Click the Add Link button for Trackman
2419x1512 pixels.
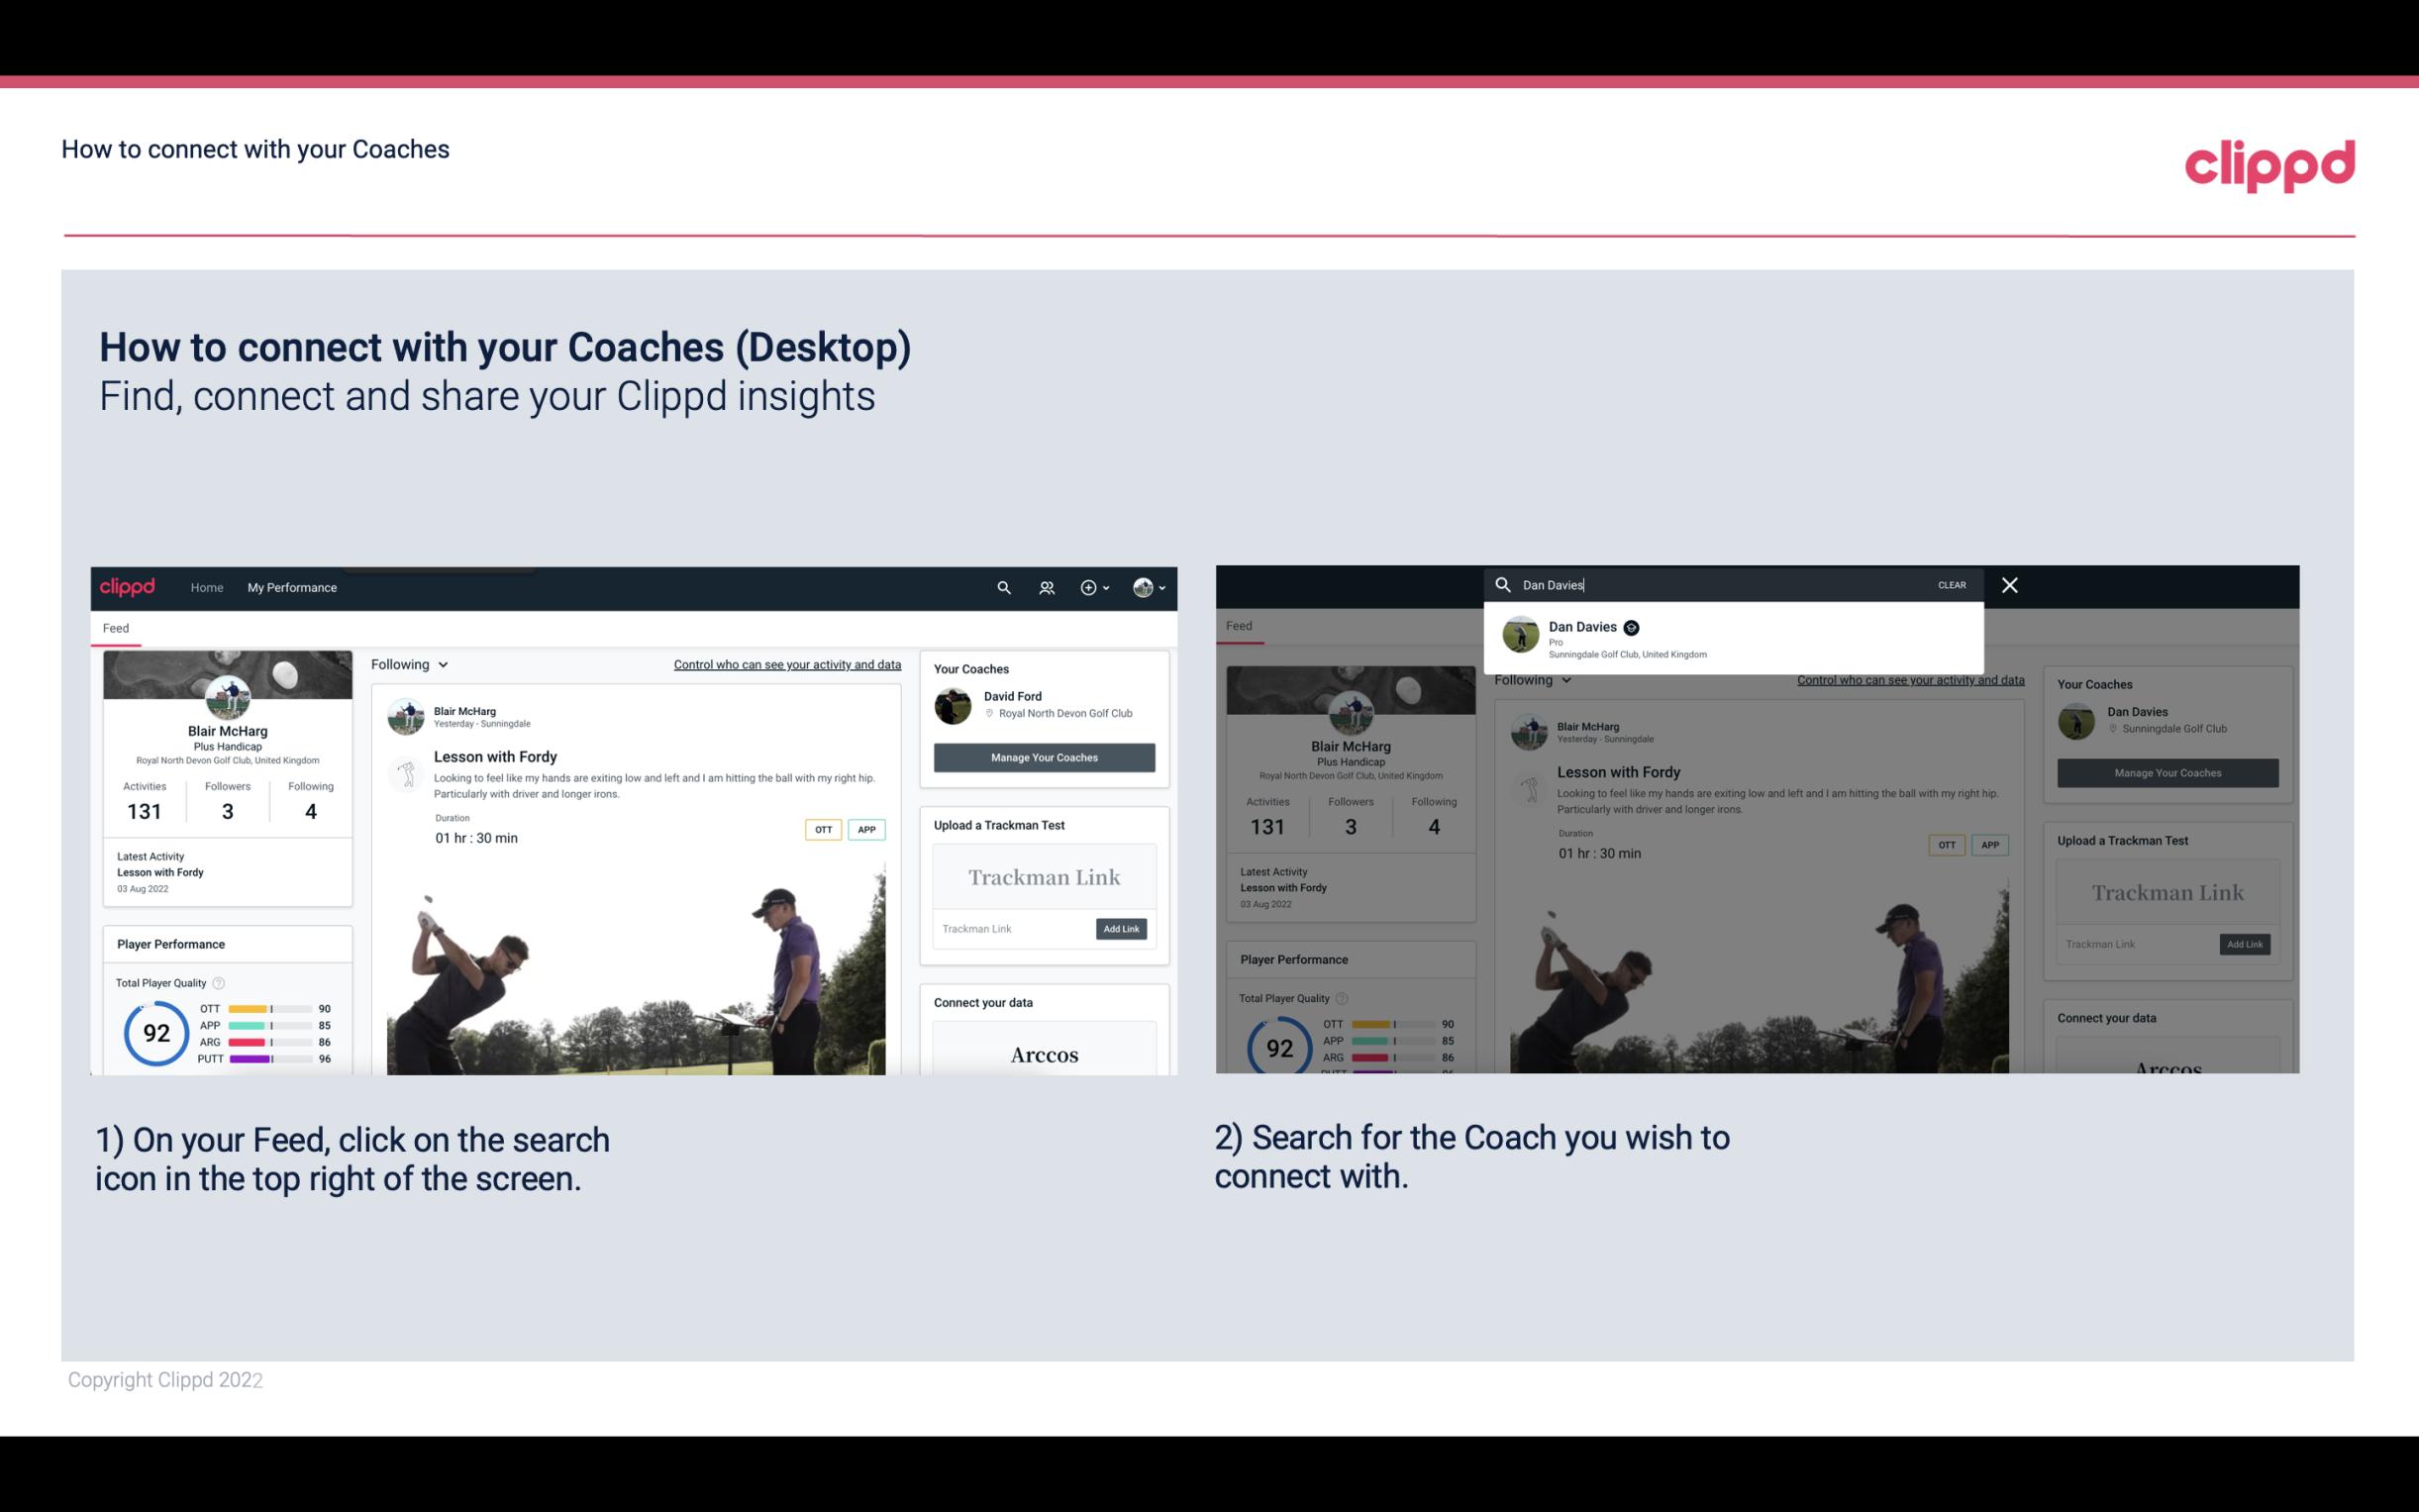1120,929
